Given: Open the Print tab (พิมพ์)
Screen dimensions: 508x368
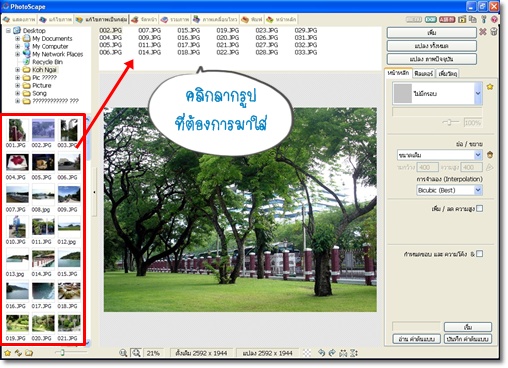Looking at the screenshot, I should click(x=252, y=20).
